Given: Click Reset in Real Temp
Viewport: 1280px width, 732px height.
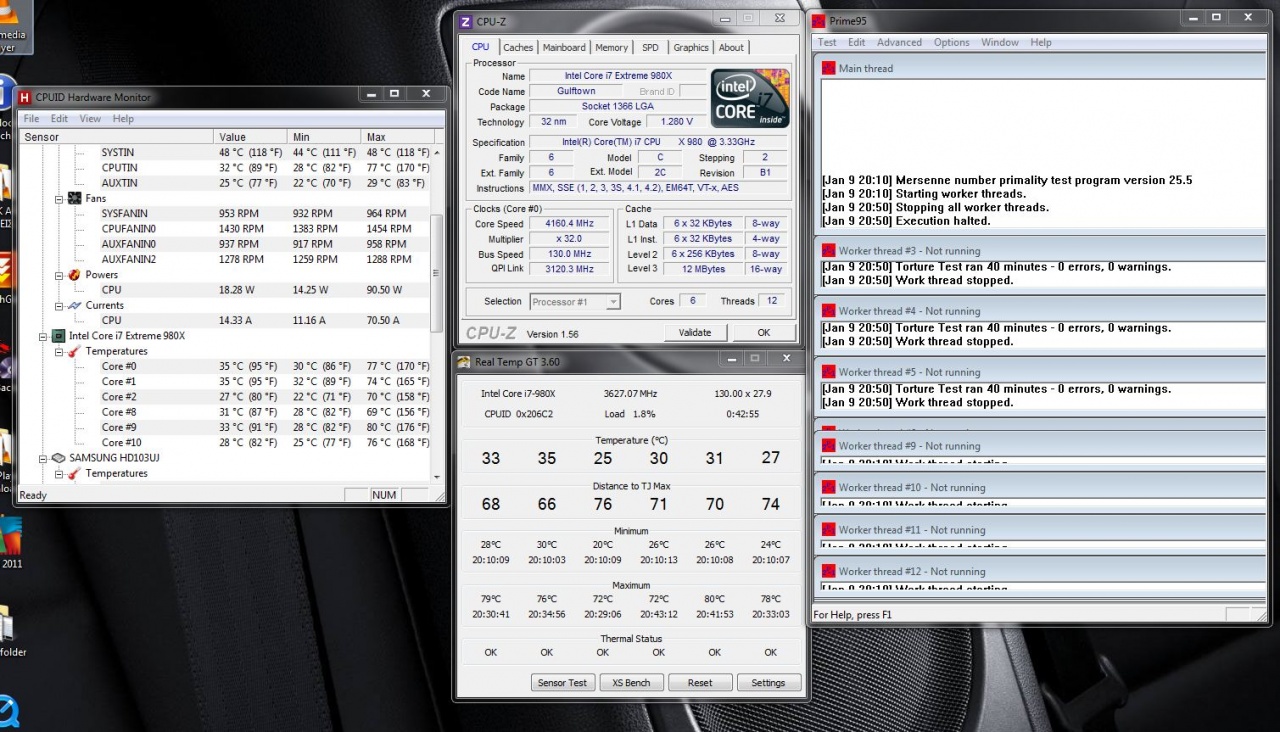Looking at the screenshot, I should 700,683.
